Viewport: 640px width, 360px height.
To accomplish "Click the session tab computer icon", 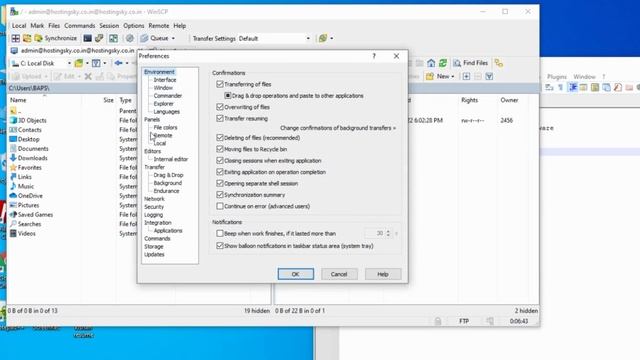I will pos(14,51).
